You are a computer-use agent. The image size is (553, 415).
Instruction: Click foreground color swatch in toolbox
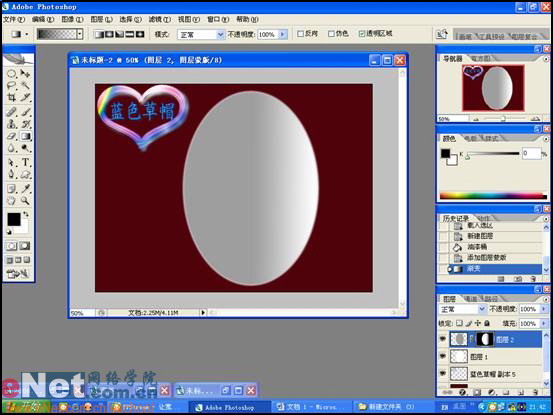pyautogui.click(x=14, y=219)
